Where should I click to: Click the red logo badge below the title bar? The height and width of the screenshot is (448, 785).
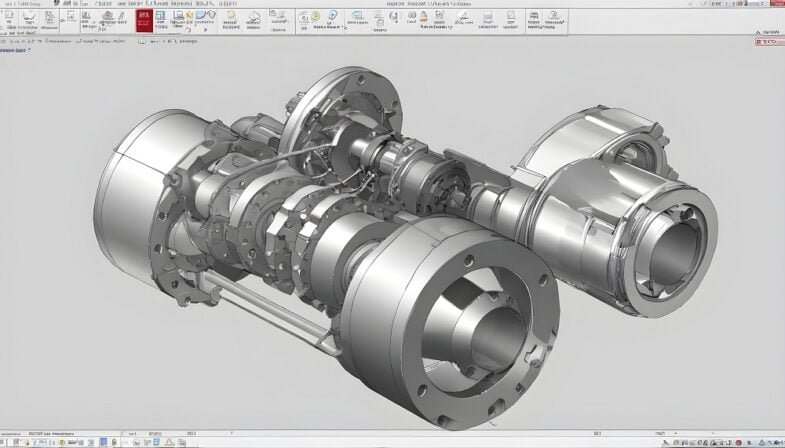[769, 42]
